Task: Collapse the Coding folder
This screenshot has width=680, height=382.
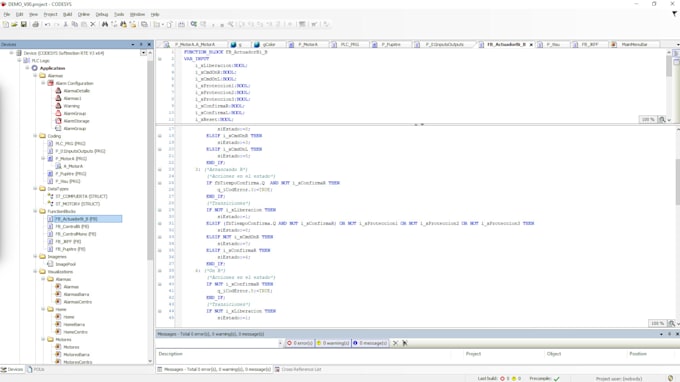Action: pyautogui.click(x=35, y=136)
